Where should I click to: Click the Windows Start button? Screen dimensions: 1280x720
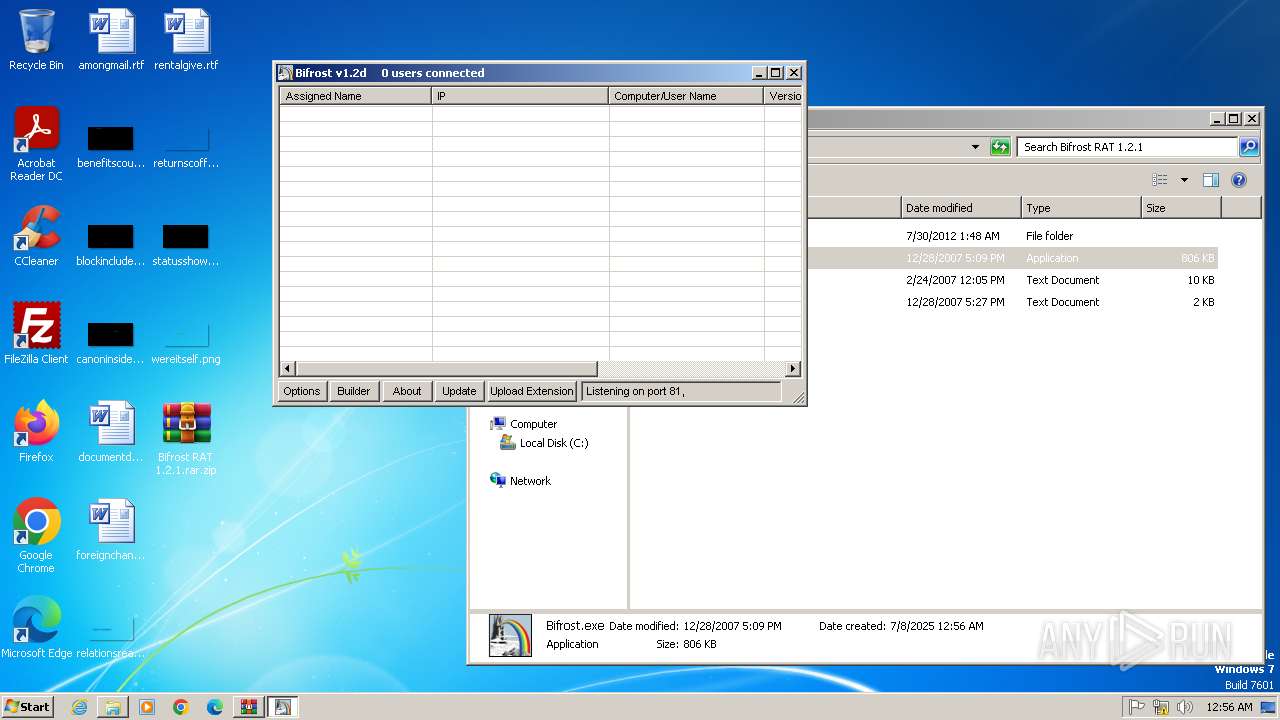(x=27, y=707)
